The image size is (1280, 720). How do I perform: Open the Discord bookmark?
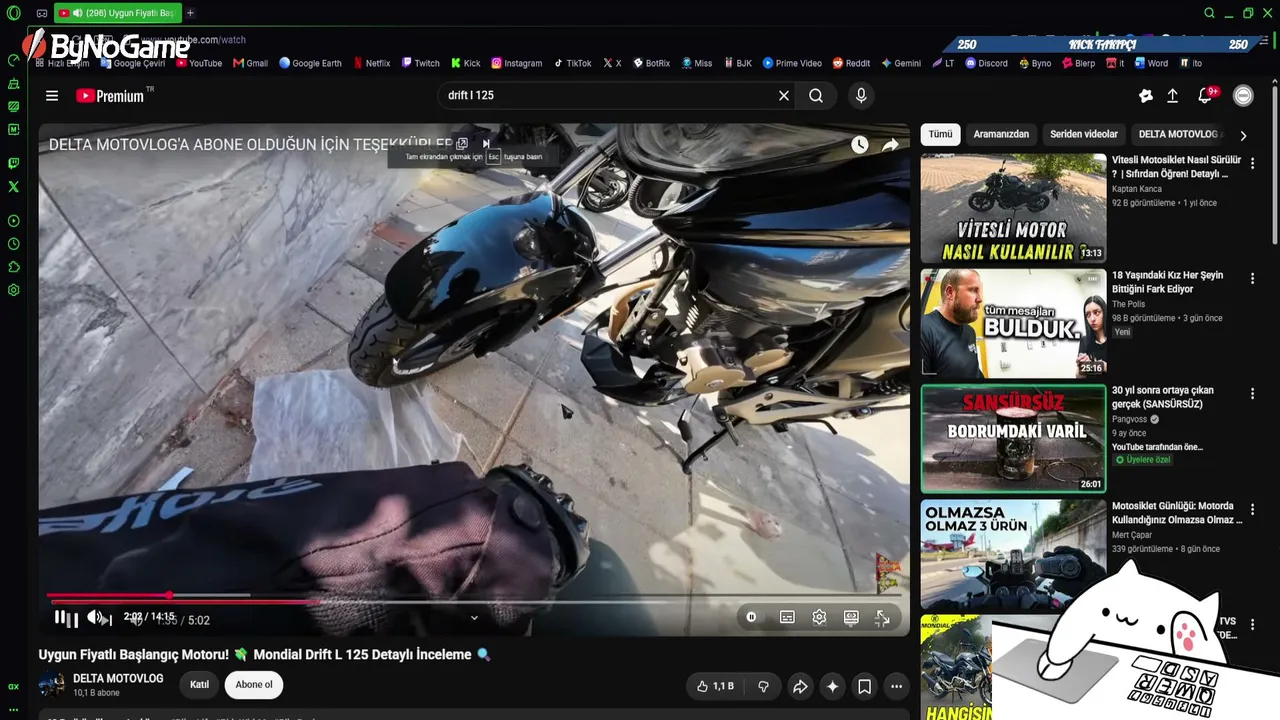[x=986, y=63]
